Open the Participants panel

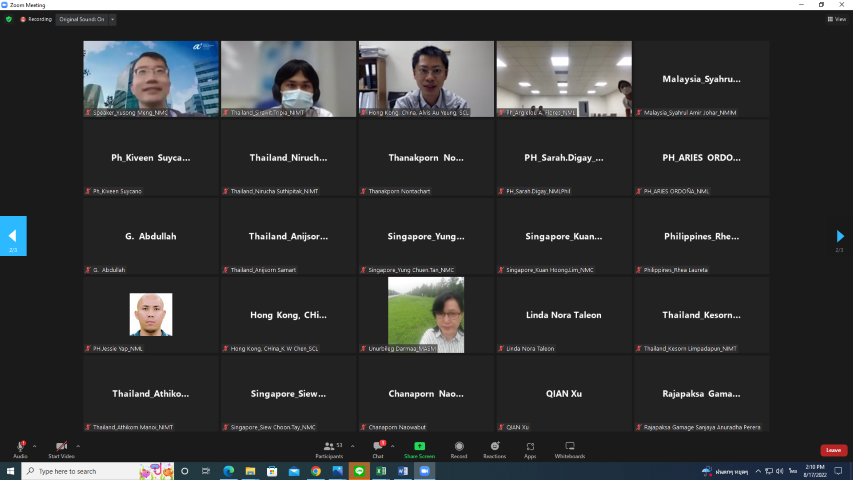click(x=328, y=447)
